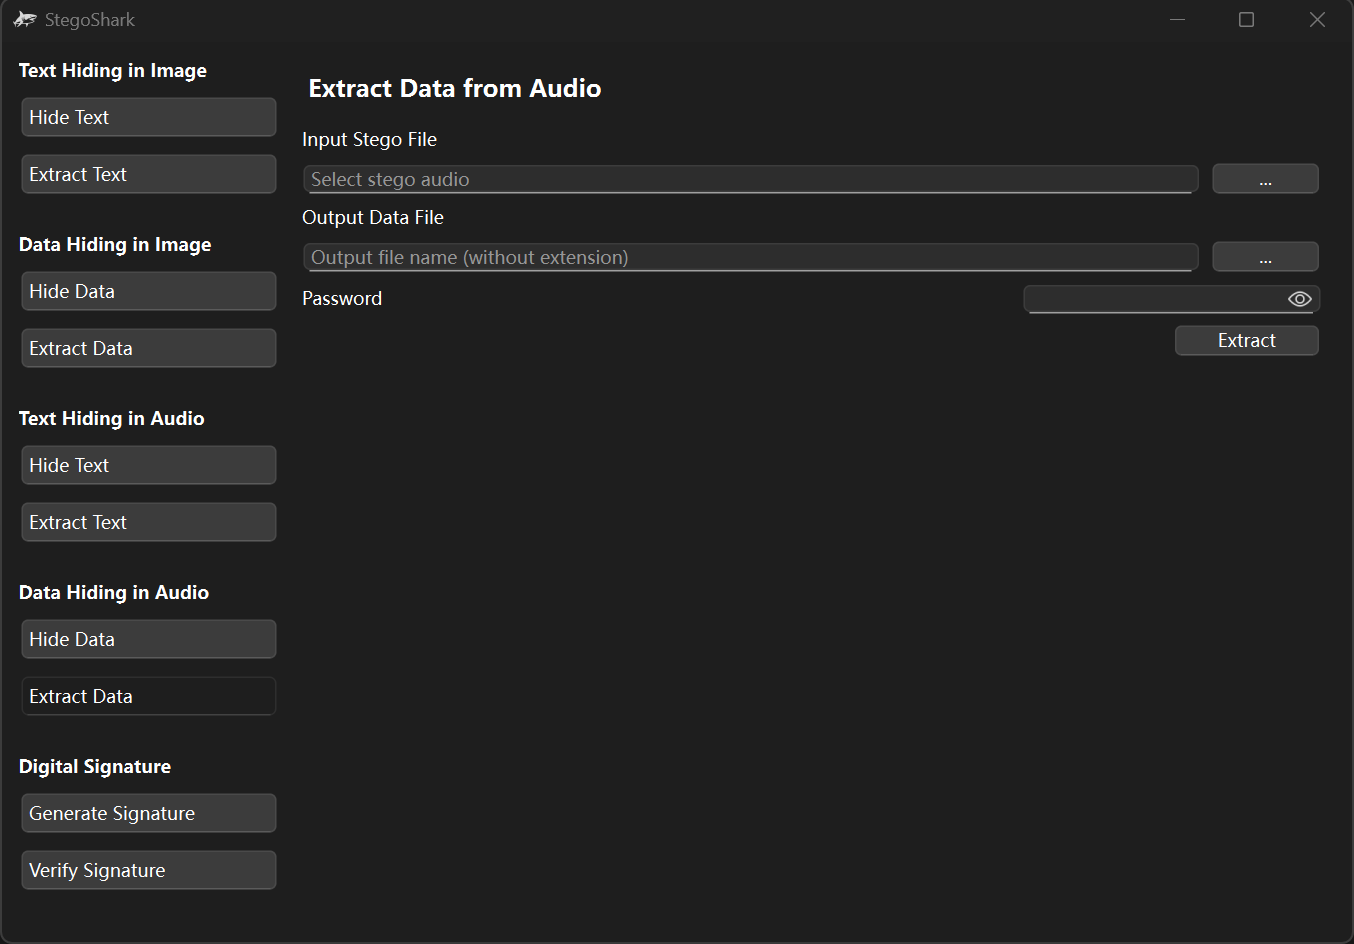Click the StegoShark shark logo icon
Image resolution: width=1354 pixels, height=944 pixels.
[25, 19]
